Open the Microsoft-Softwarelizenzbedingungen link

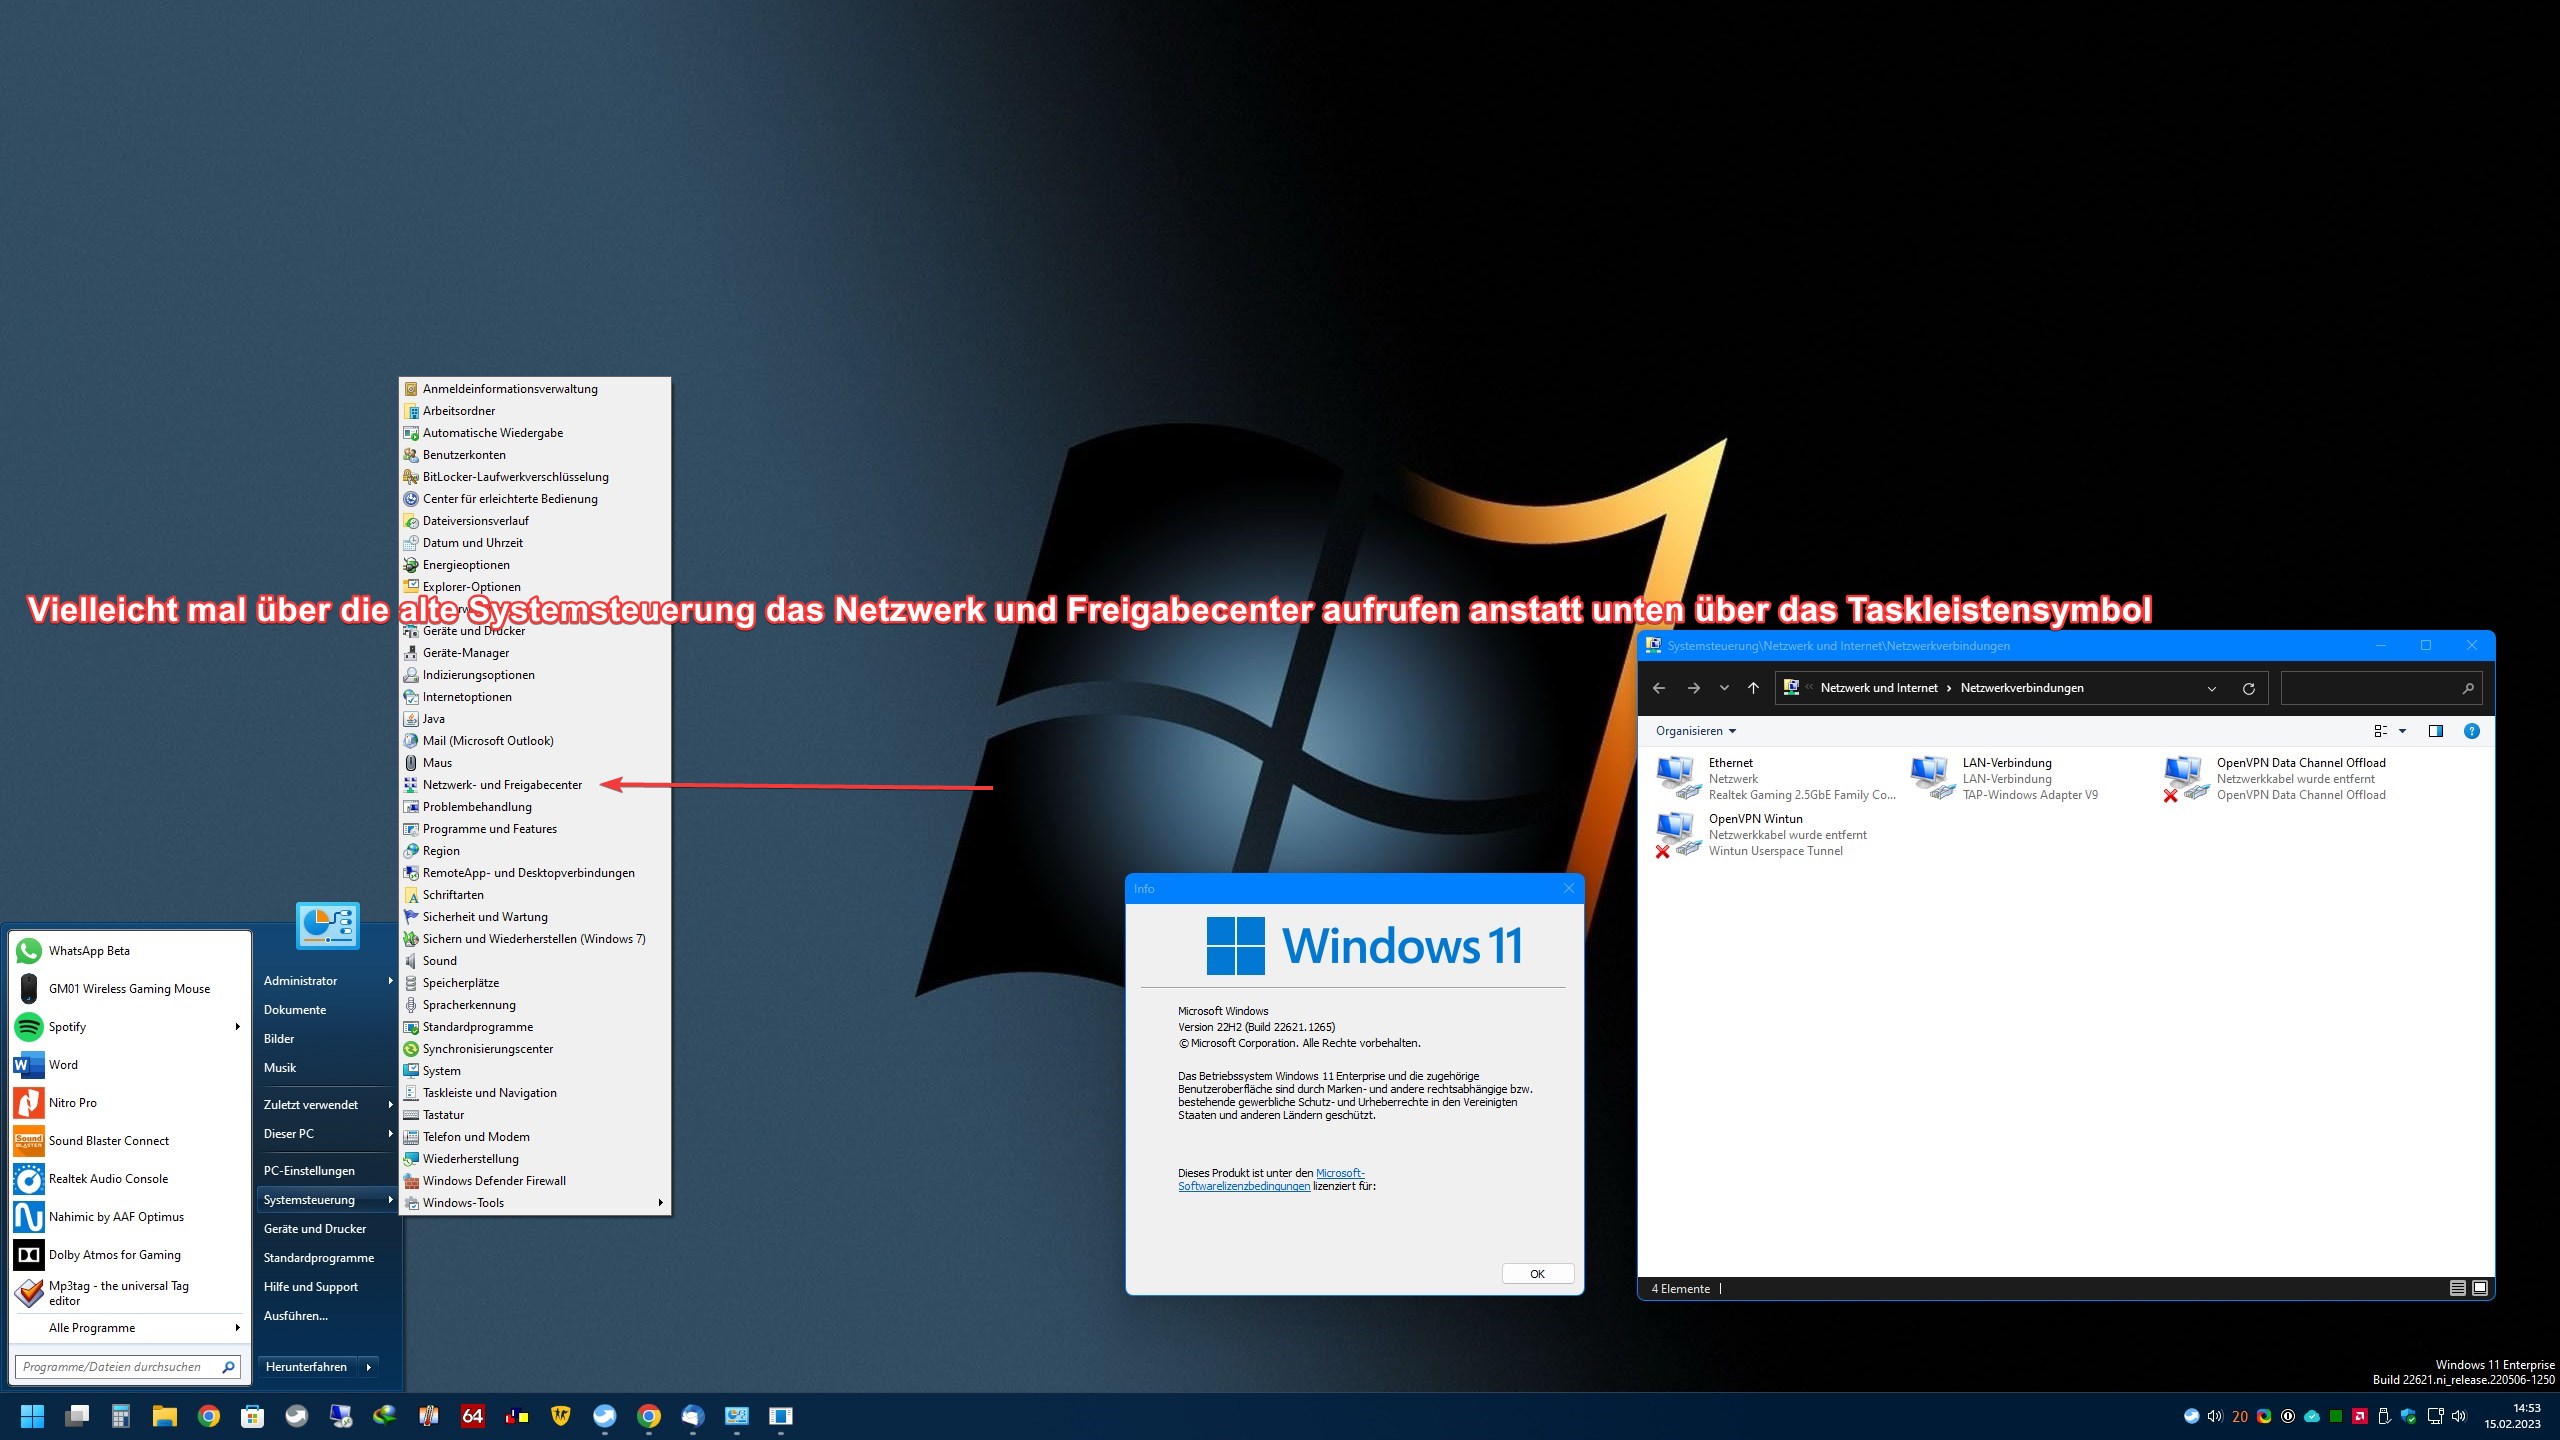click(x=1271, y=1180)
